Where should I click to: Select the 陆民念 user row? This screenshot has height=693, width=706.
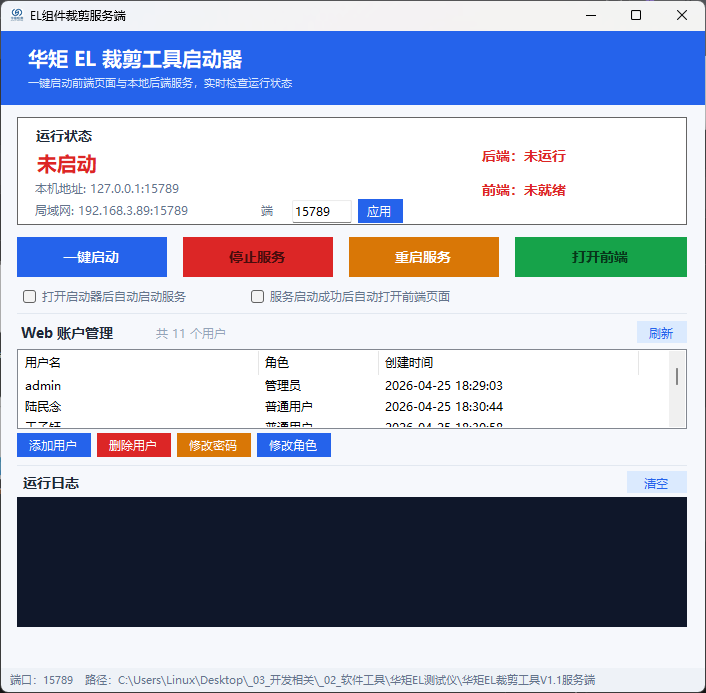(343, 407)
